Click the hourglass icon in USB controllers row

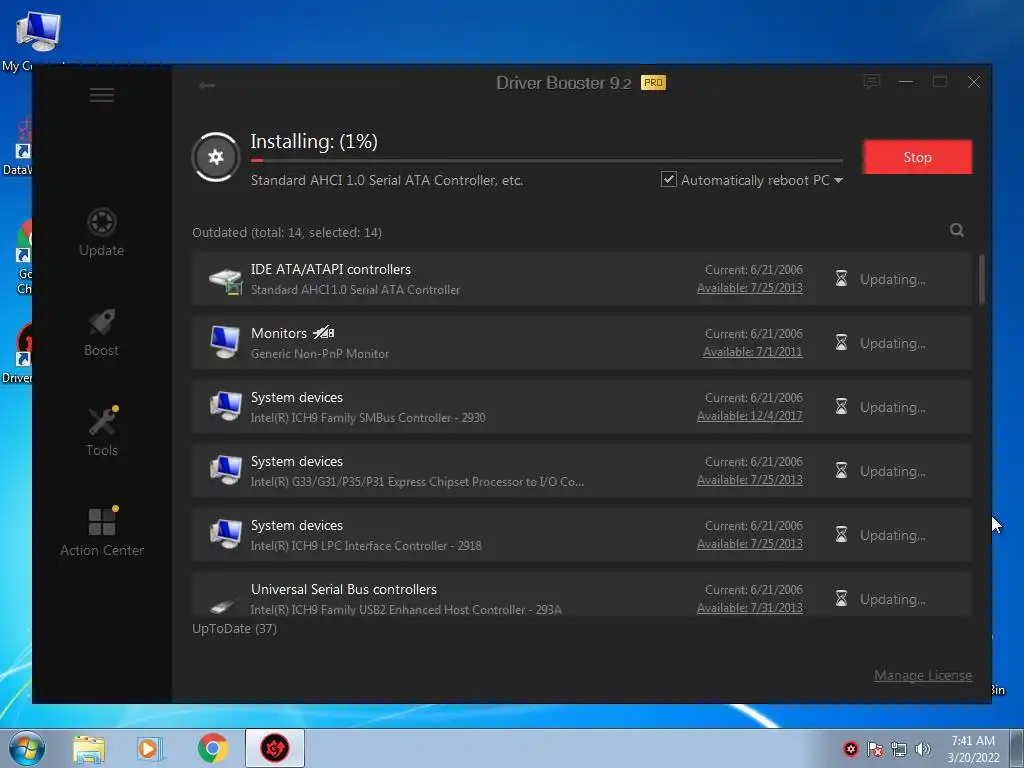click(841, 599)
